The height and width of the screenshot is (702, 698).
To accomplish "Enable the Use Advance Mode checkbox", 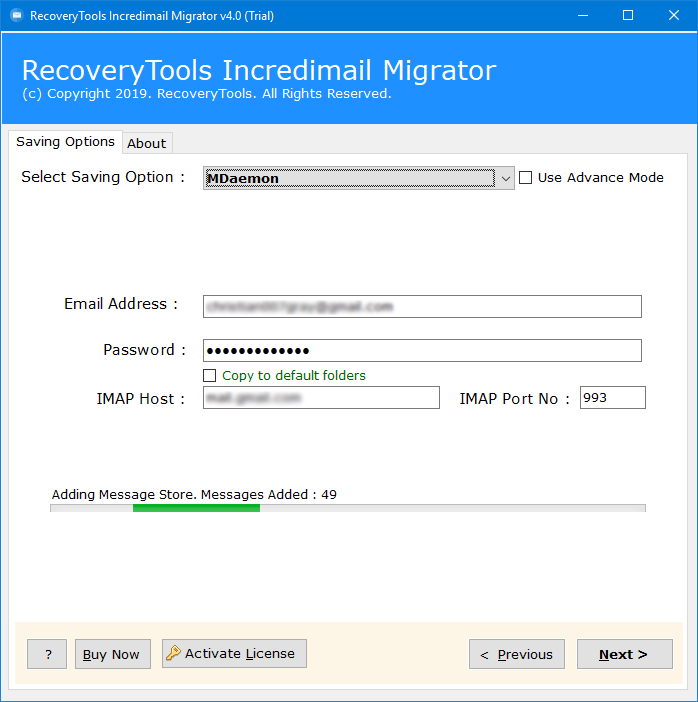I will pos(525,178).
